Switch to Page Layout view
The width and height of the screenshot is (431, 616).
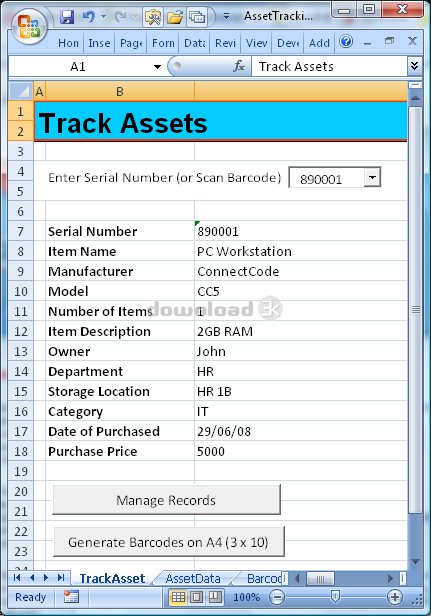196,597
